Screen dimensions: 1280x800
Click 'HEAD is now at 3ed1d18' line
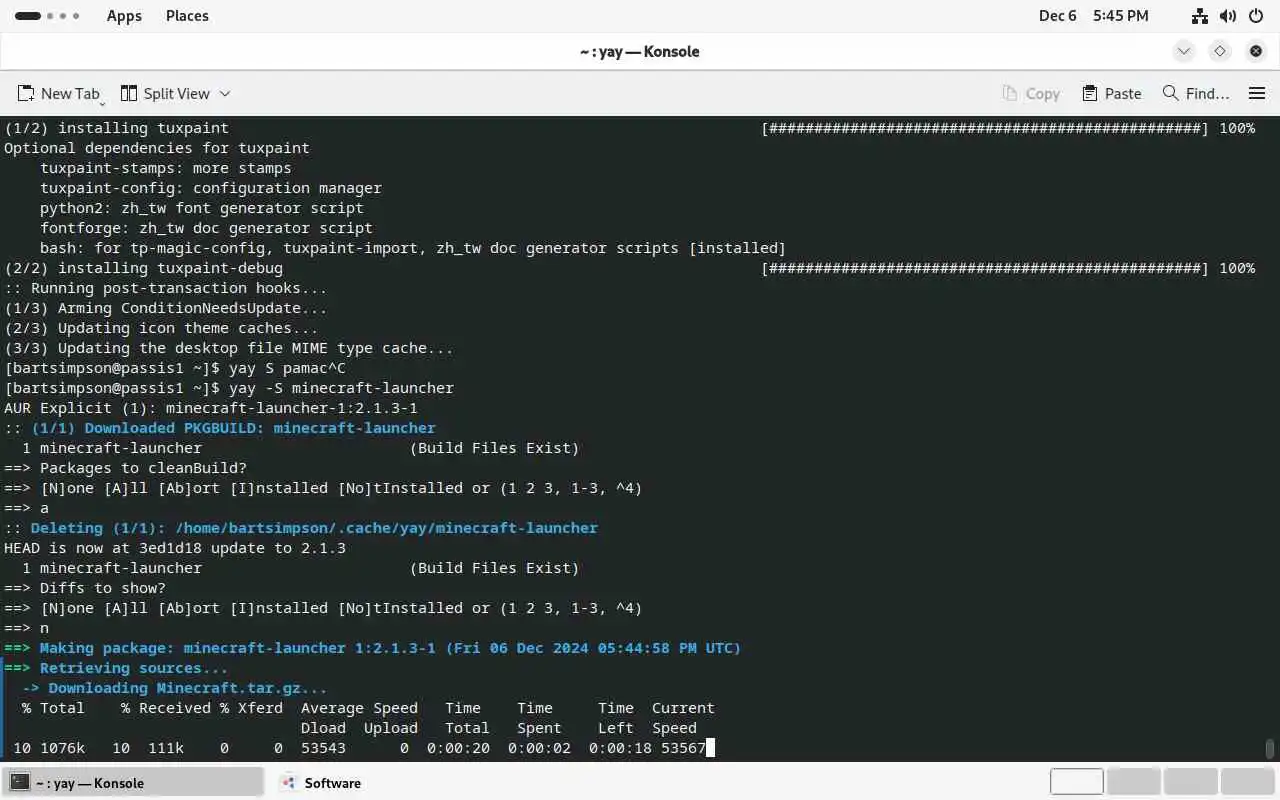[x=175, y=548]
